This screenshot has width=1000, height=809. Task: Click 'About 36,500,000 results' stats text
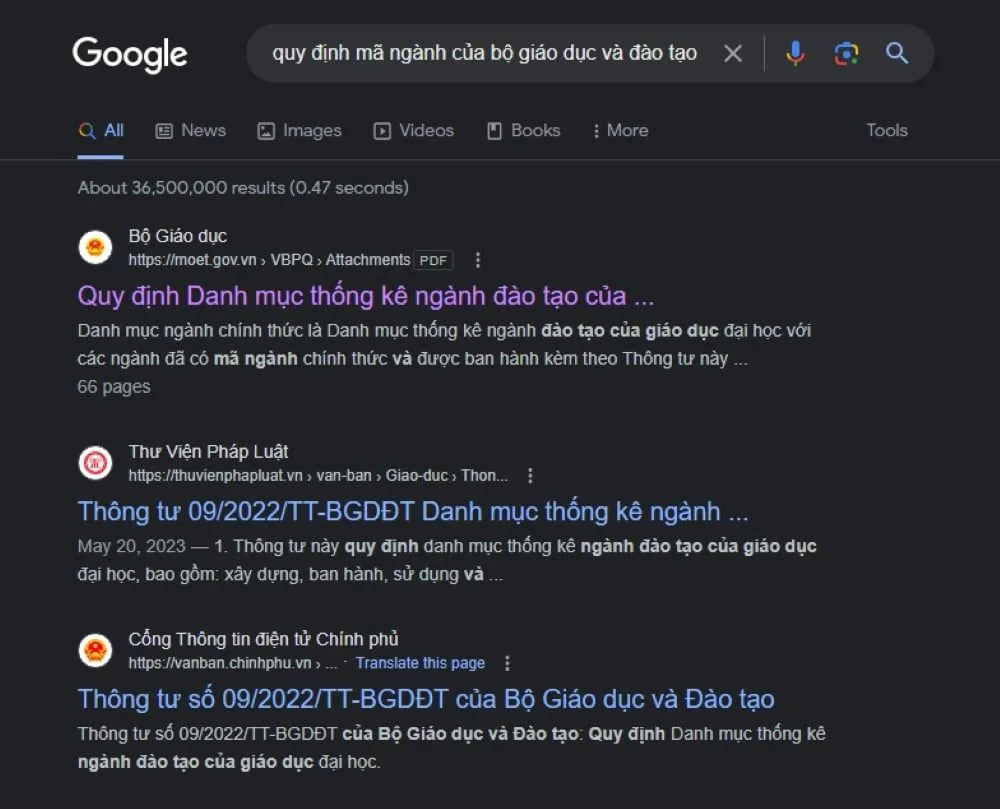pos(243,187)
